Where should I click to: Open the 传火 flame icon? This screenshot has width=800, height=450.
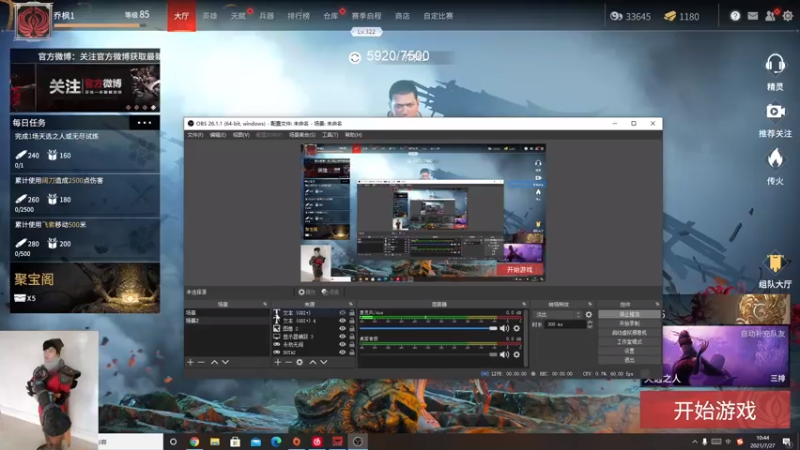coord(775,159)
